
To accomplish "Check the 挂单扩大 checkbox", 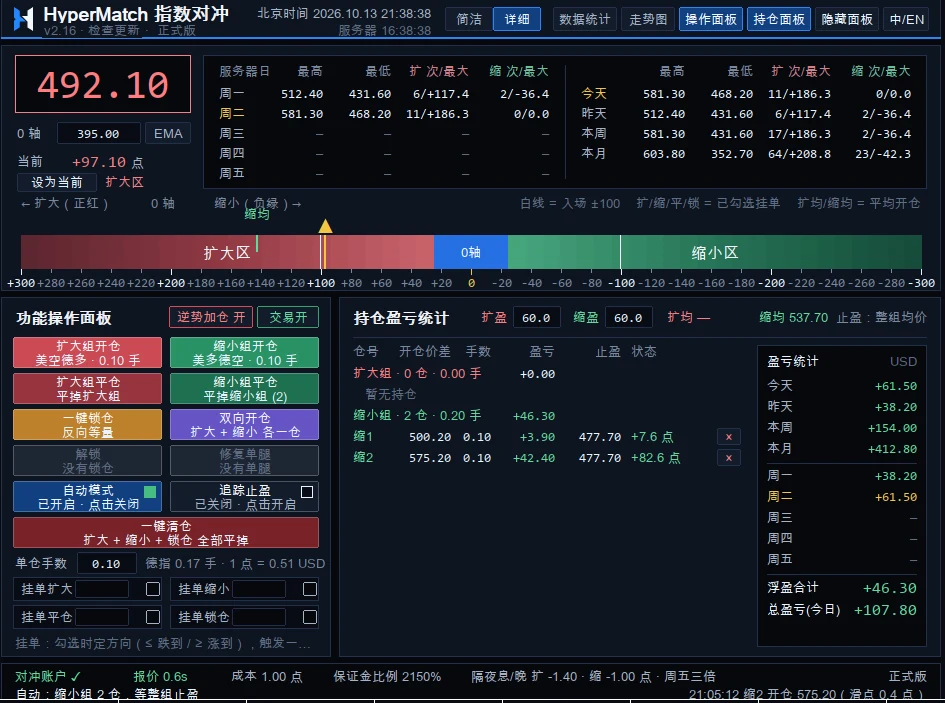I will [153, 589].
